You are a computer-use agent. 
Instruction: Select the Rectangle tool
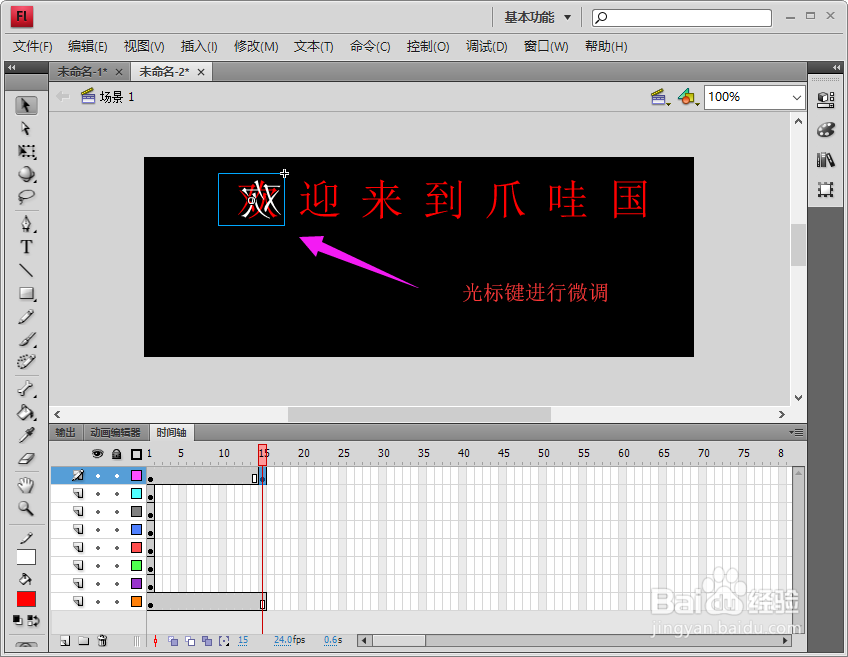click(x=26, y=294)
